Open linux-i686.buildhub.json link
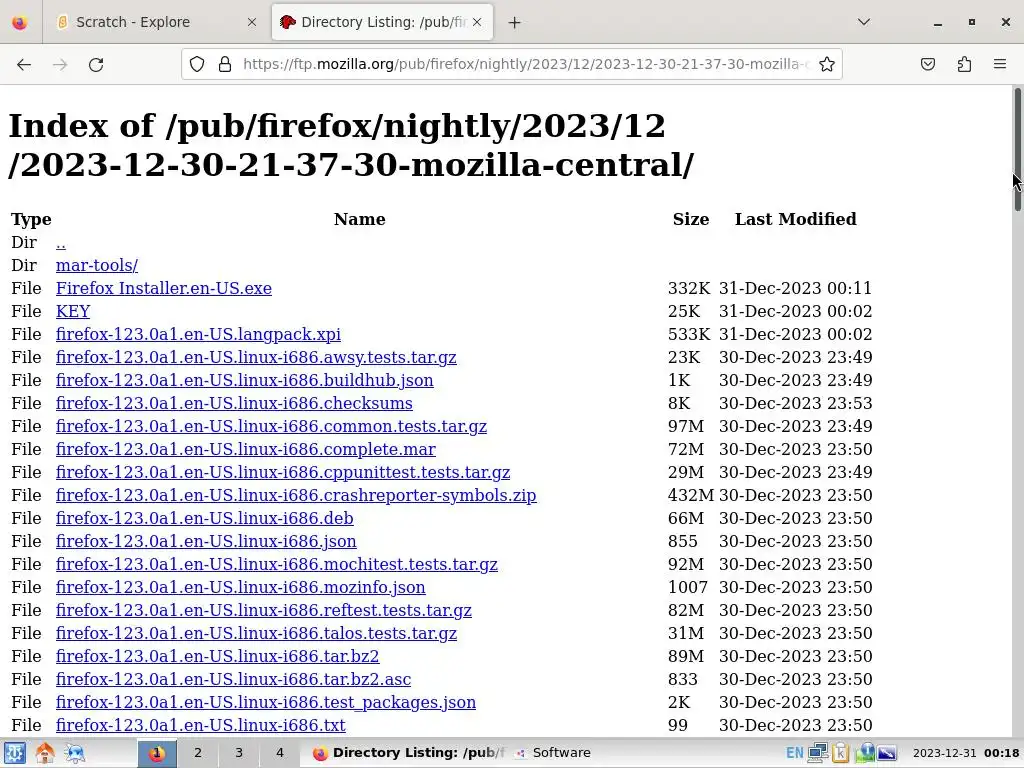Image resolution: width=1024 pixels, height=768 pixels. [x=245, y=380]
